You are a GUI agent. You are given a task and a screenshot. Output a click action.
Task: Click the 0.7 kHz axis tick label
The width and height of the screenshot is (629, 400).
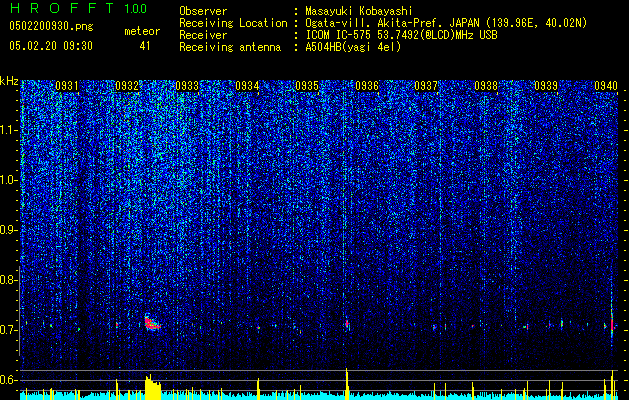(9, 330)
